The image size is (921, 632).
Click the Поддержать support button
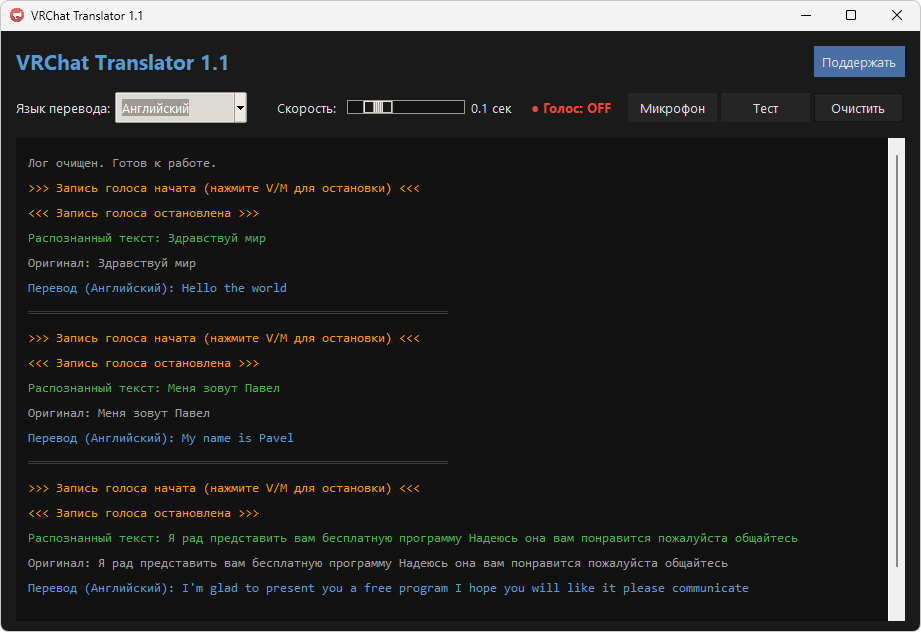(859, 62)
